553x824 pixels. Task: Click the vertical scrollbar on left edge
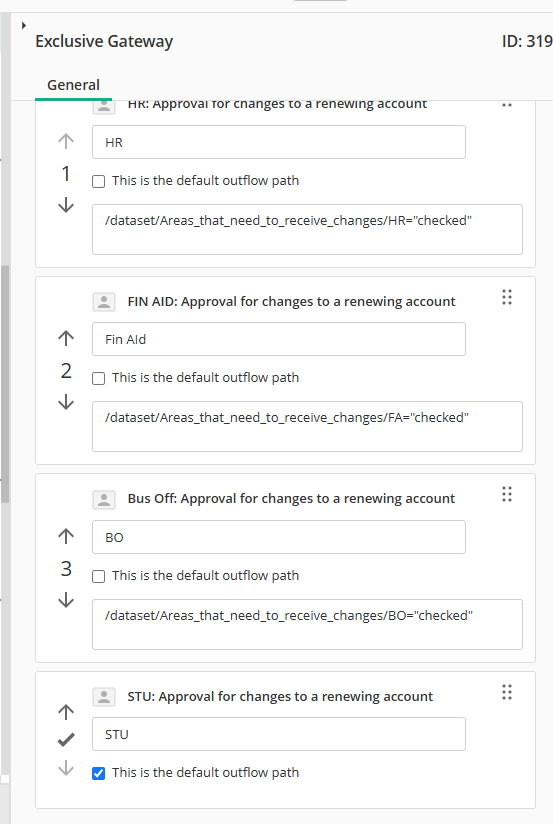click(5, 384)
